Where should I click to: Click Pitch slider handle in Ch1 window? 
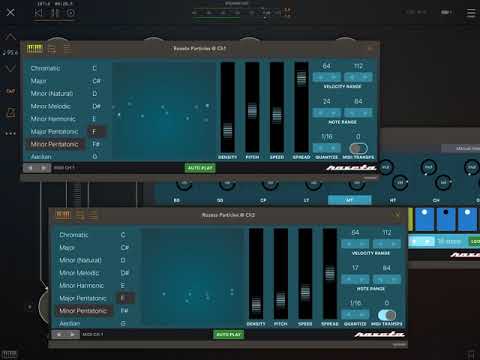tap(252, 111)
